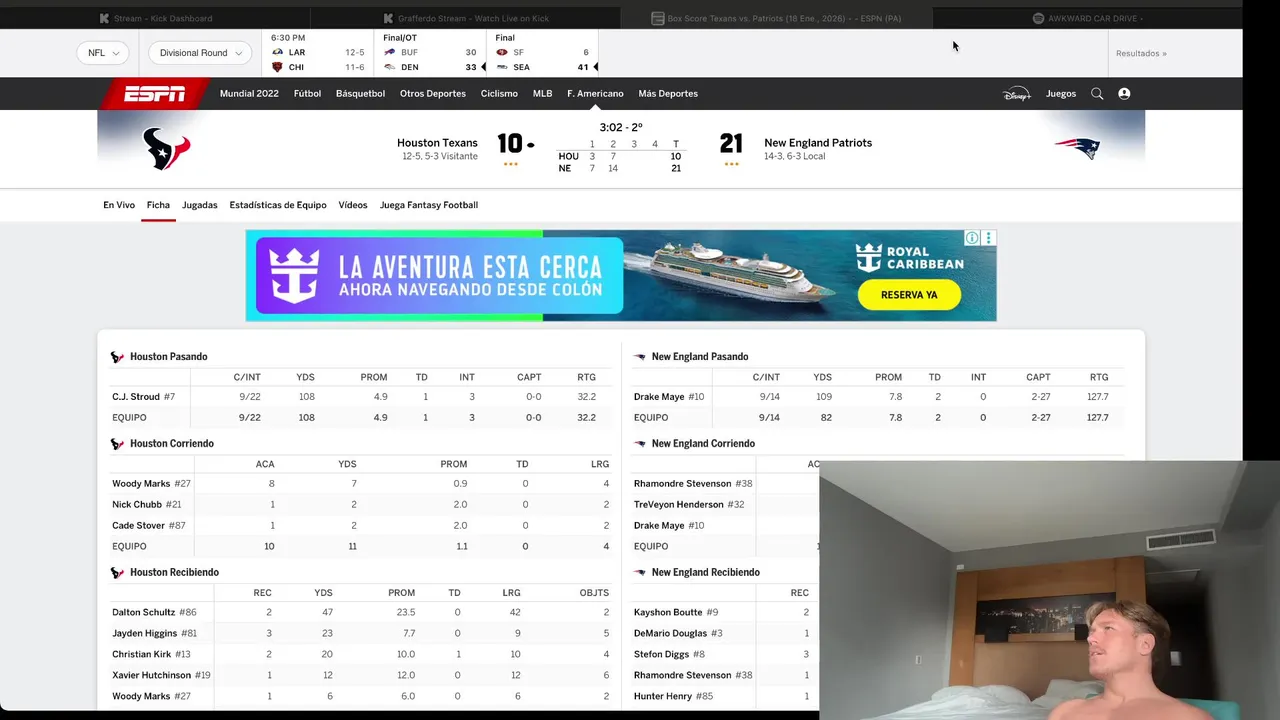Open Estadísticas de Equipo tab
1280x720 pixels.
coord(278,205)
